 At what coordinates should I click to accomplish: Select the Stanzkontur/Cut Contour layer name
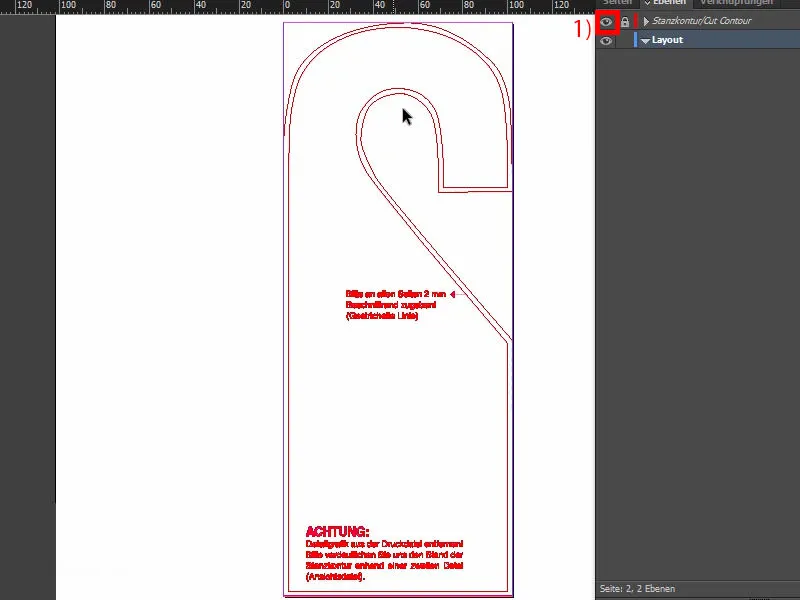(x=702, y=21)
